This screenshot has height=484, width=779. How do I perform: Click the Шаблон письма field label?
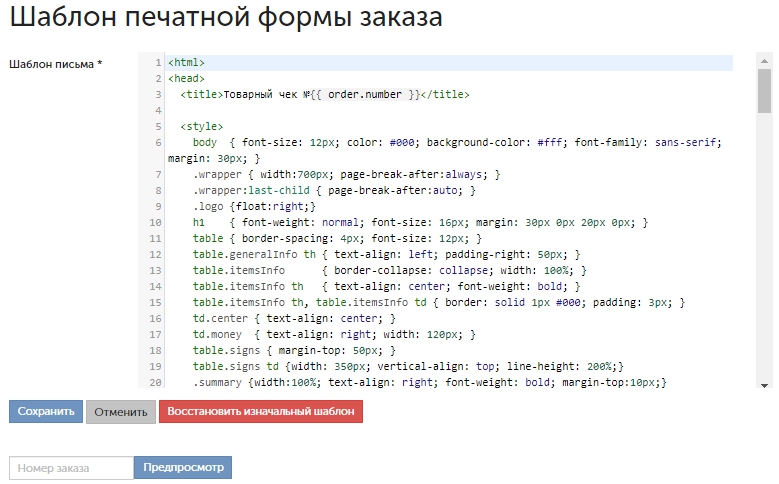56,65
